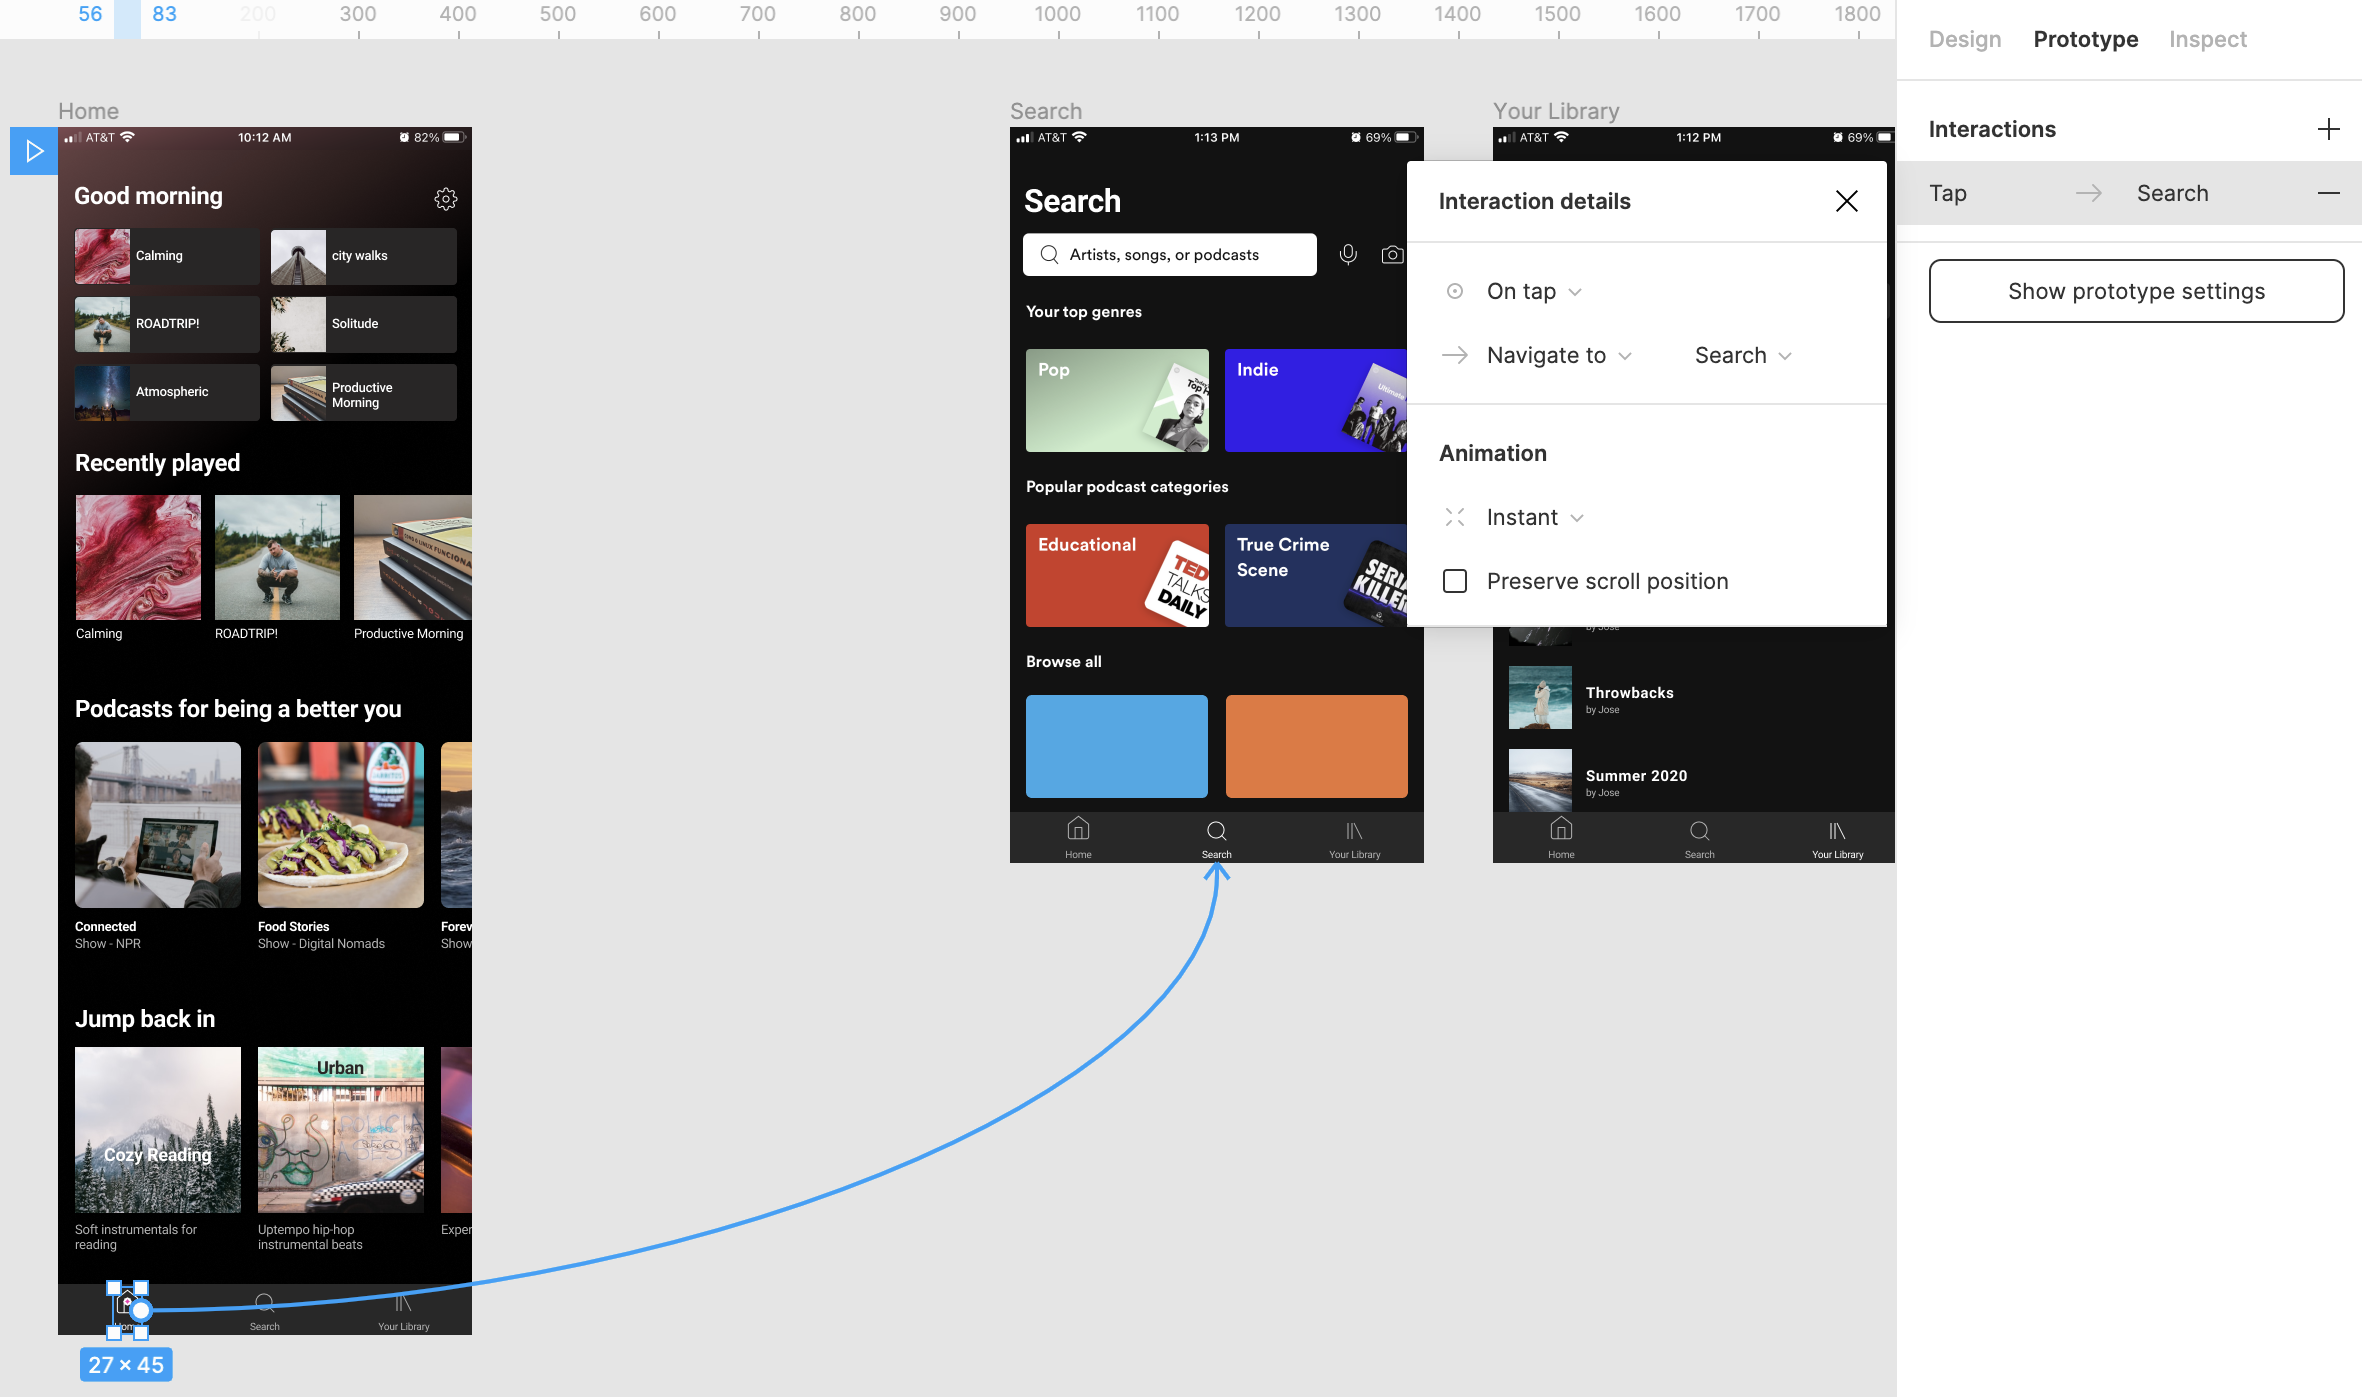
Task: Click the Inspect tab in right panel
Action: 2207,37
